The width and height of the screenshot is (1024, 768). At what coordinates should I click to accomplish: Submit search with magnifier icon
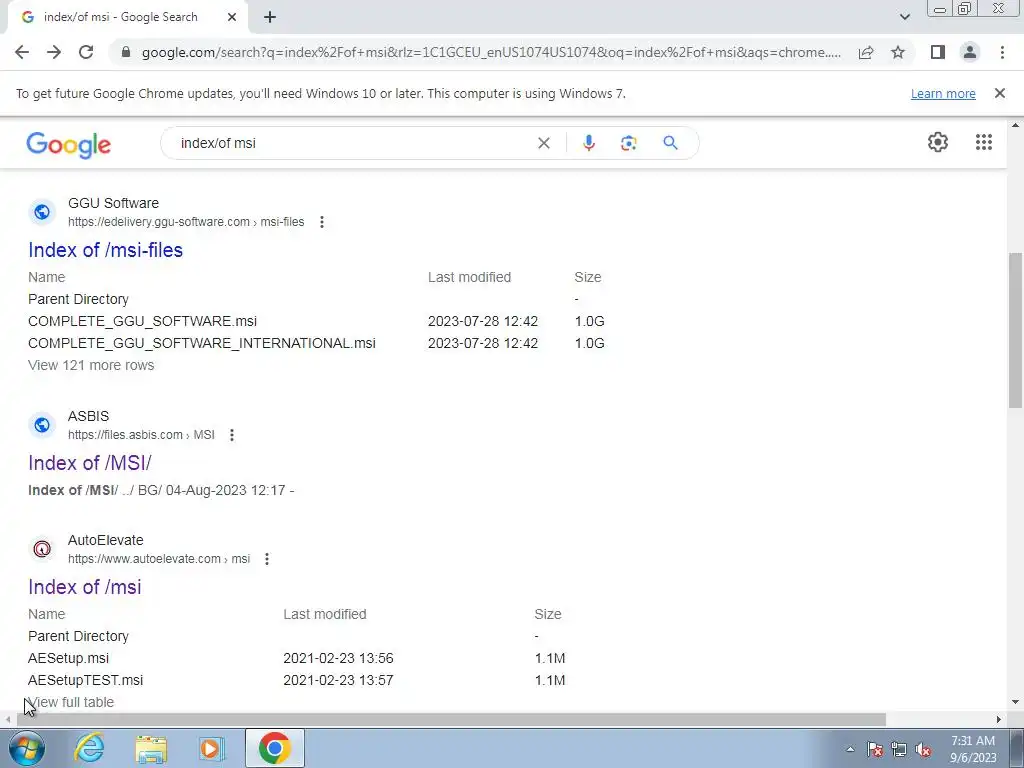[x=670, y=143]
